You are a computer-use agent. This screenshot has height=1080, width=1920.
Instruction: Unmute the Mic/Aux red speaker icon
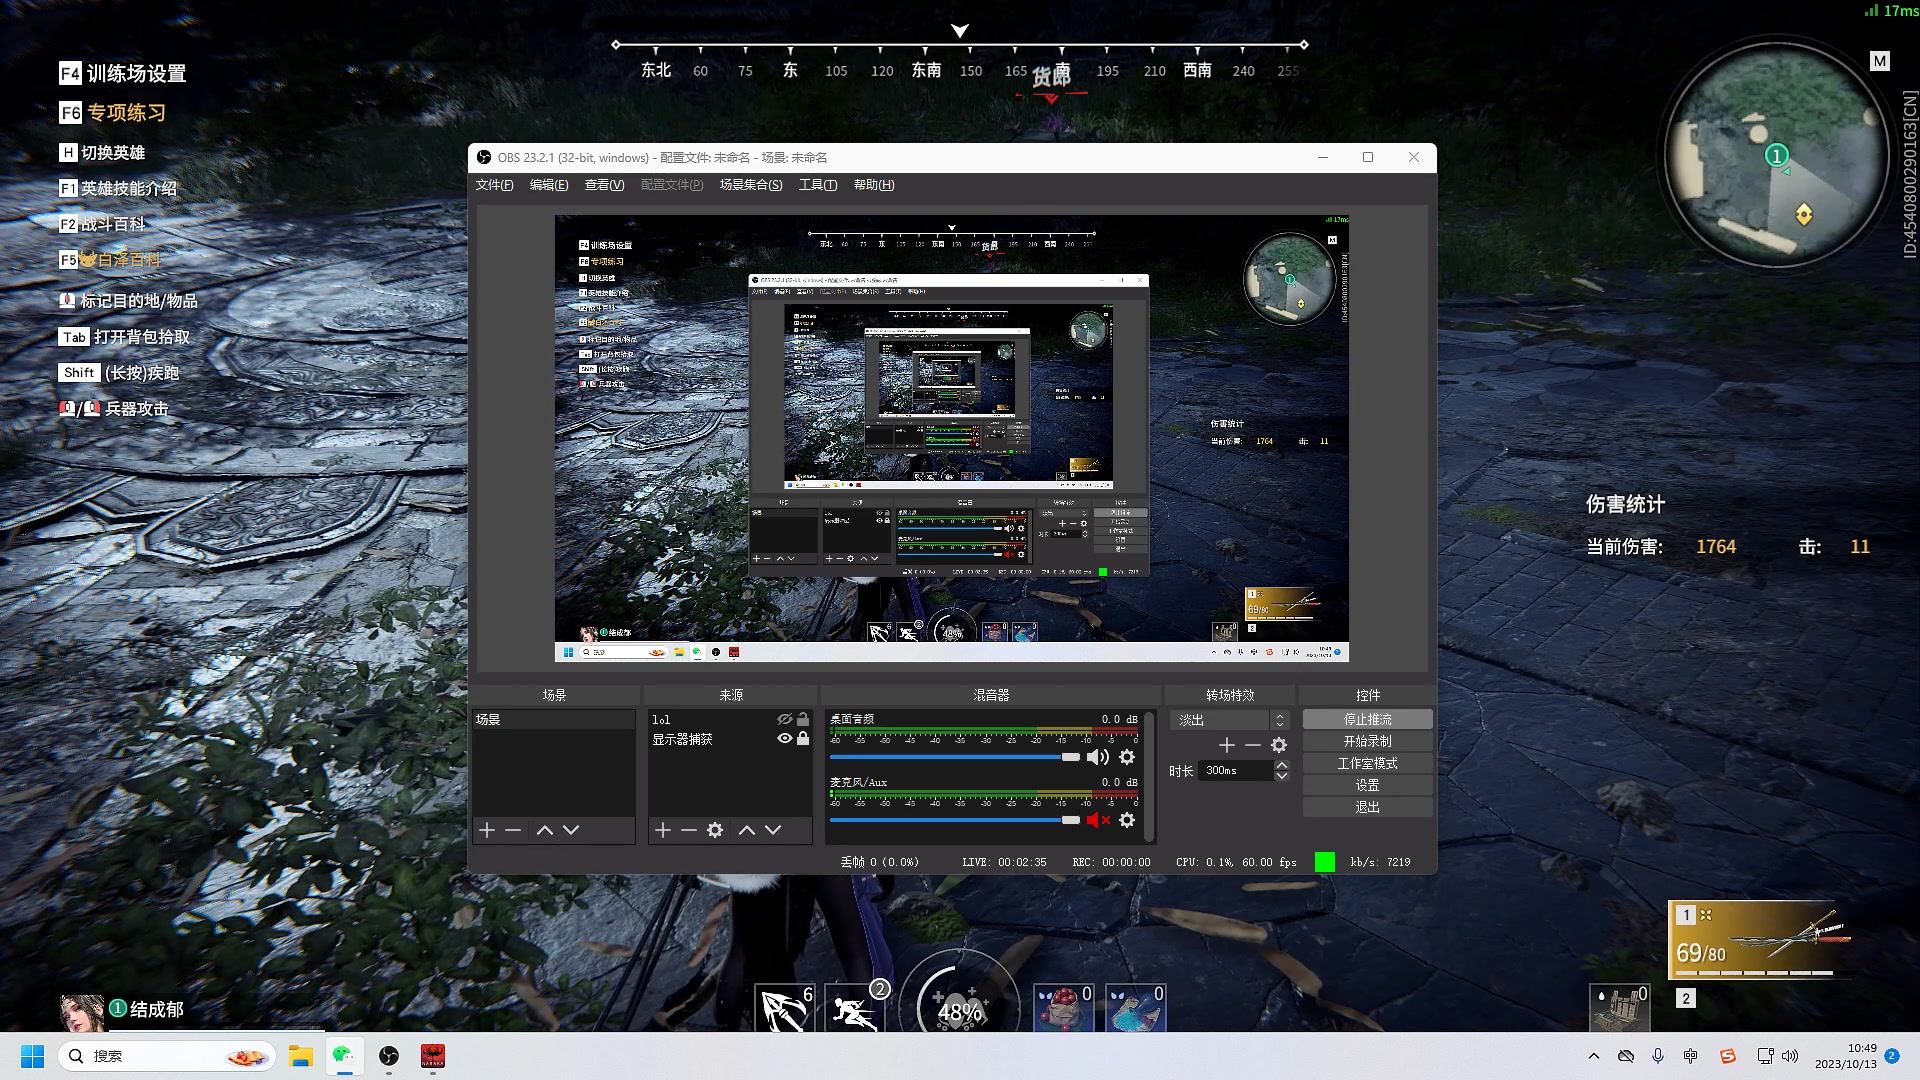1098,820
